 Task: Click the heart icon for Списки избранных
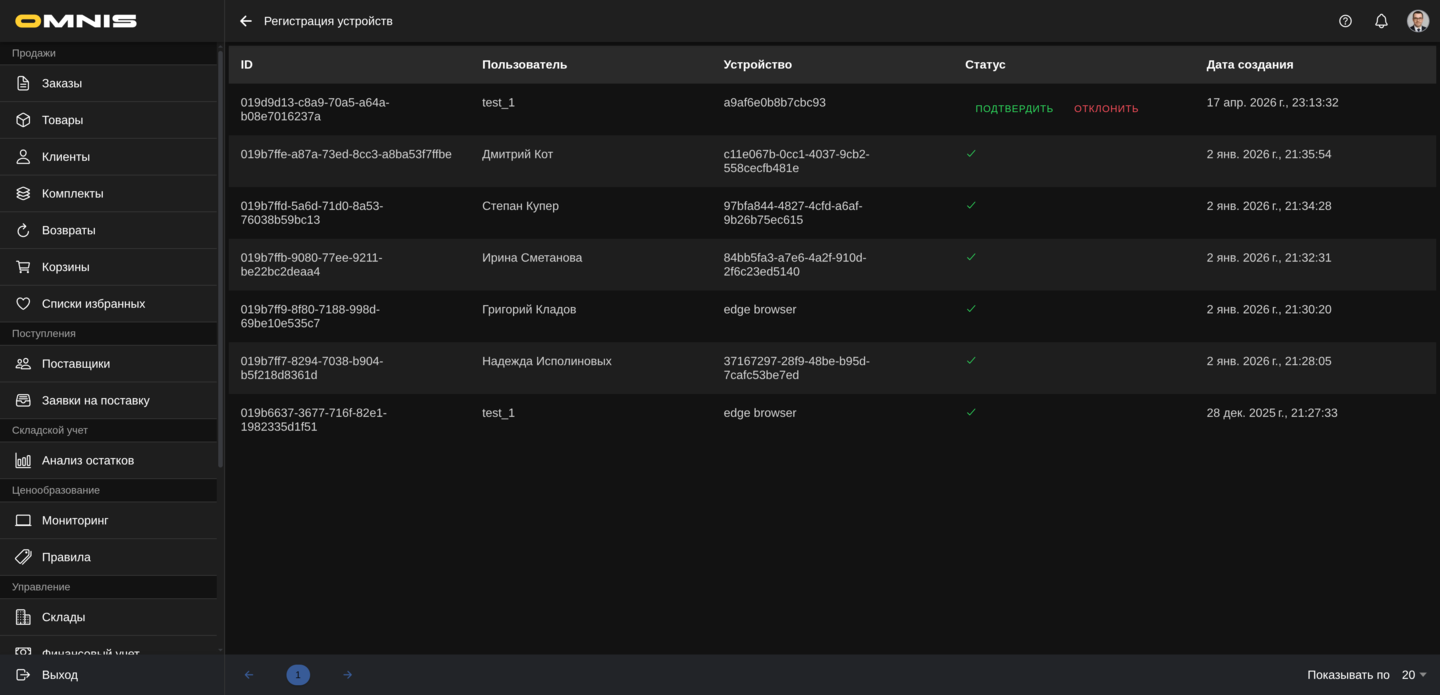tap(23, 304)
